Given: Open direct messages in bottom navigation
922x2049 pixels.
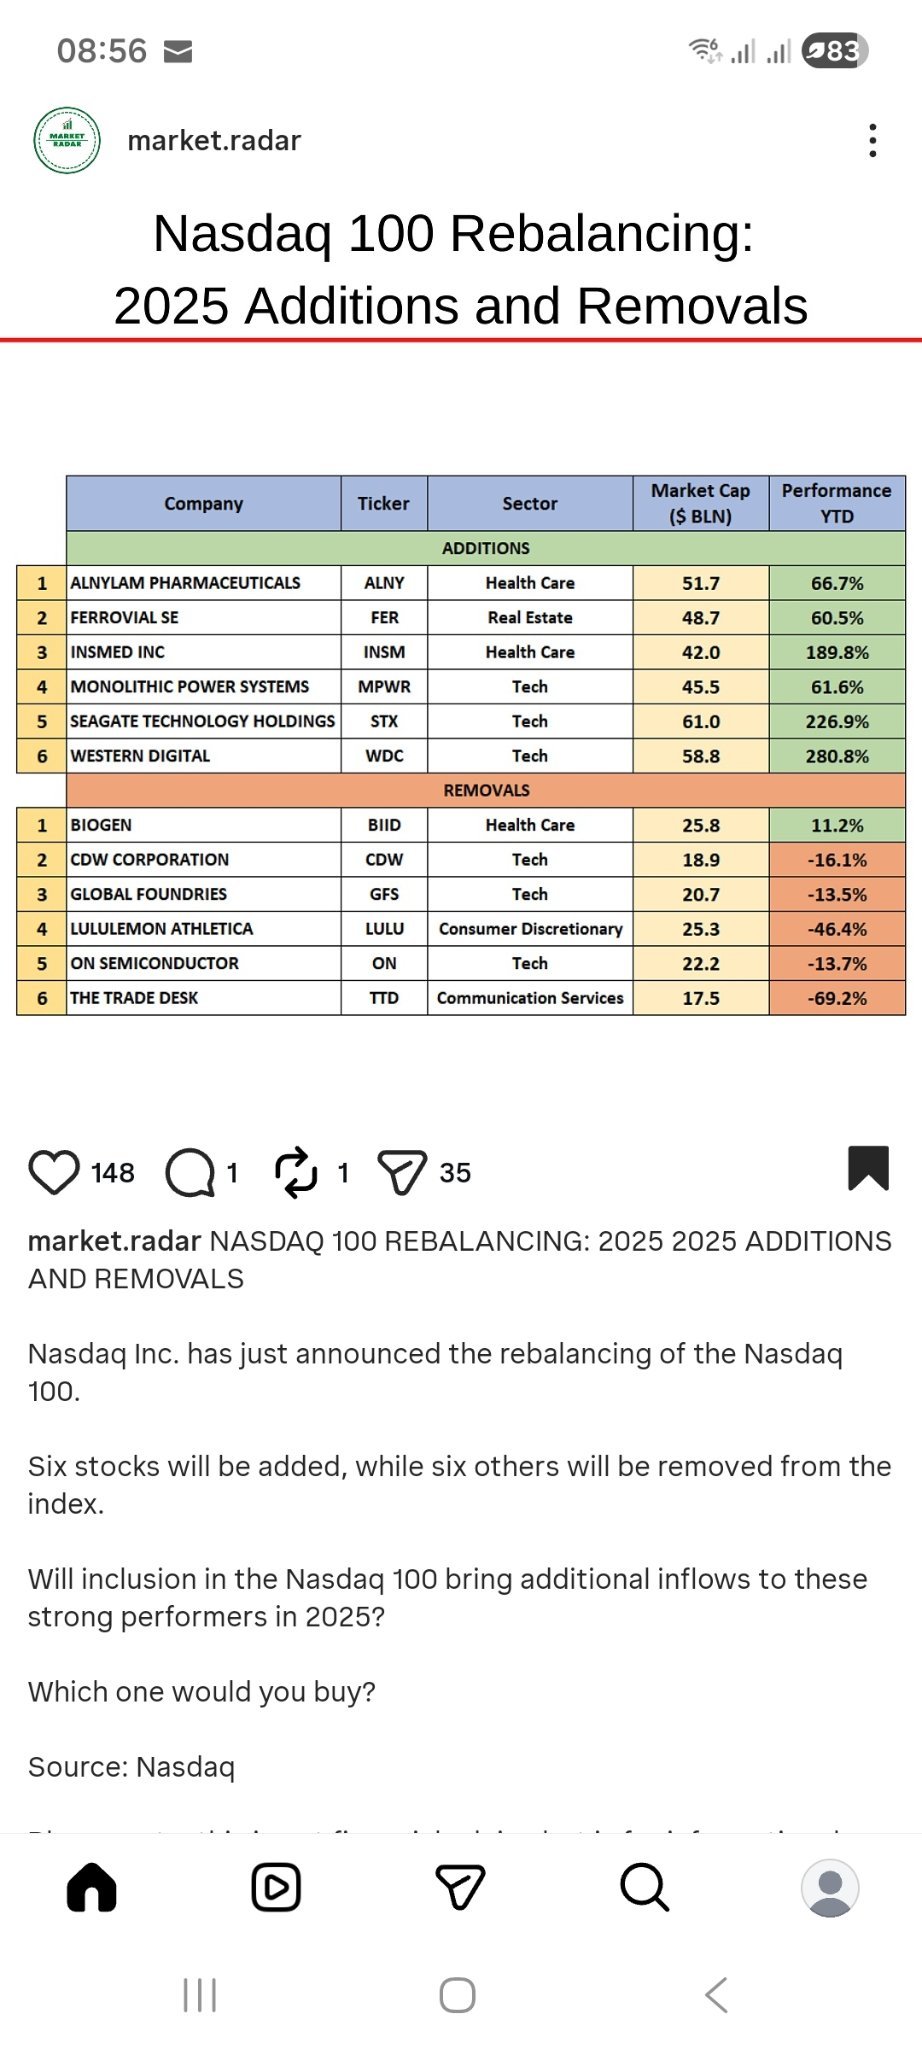Looking at the screenshot, I should pyautogui.click(x=461, y=1888).
